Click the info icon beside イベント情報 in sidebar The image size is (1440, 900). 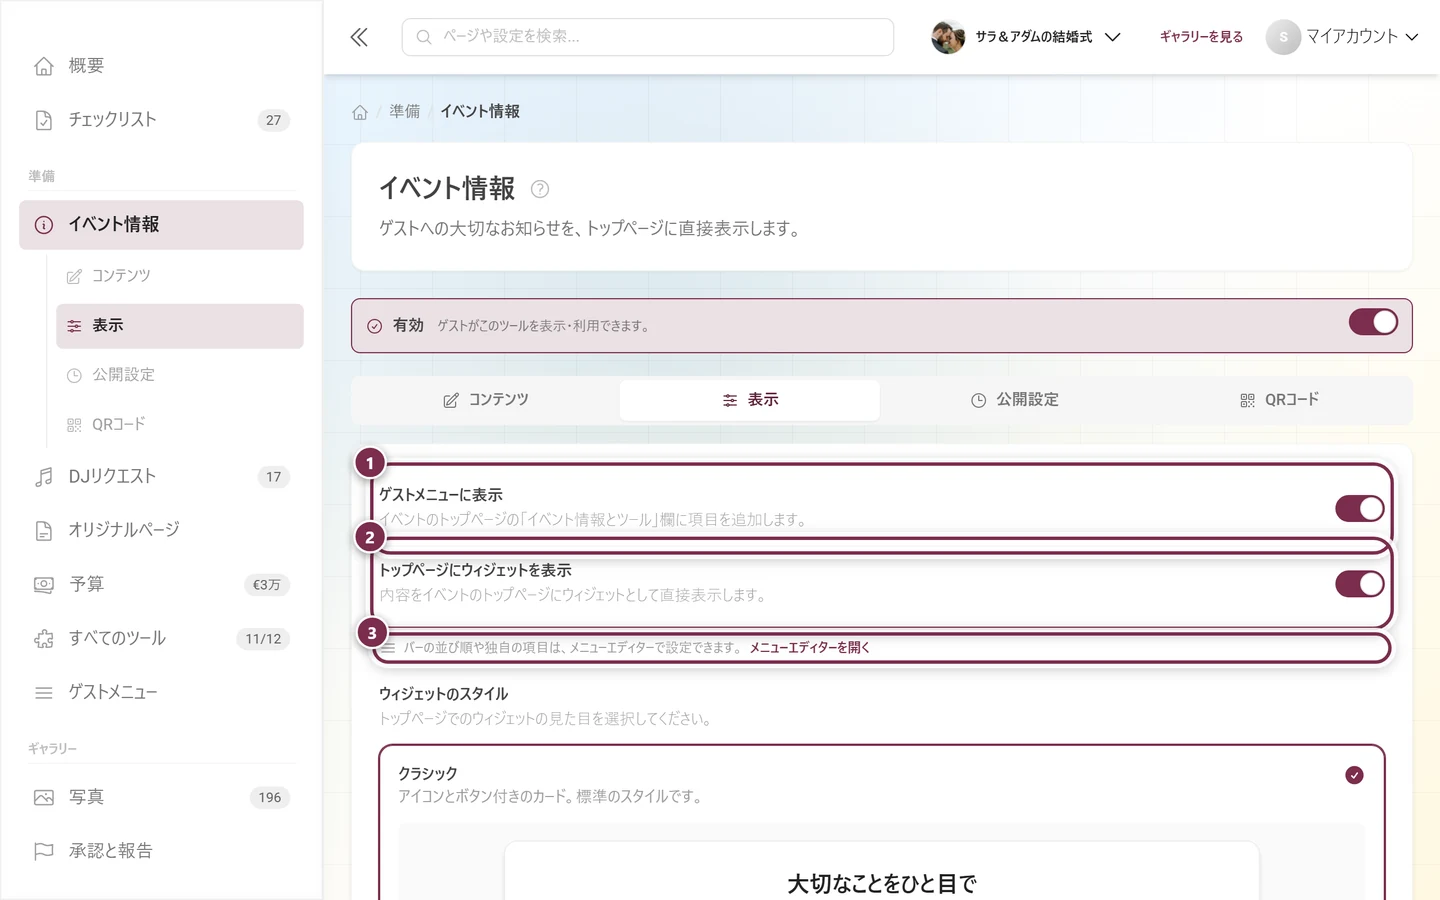click(x=44, y=225)
